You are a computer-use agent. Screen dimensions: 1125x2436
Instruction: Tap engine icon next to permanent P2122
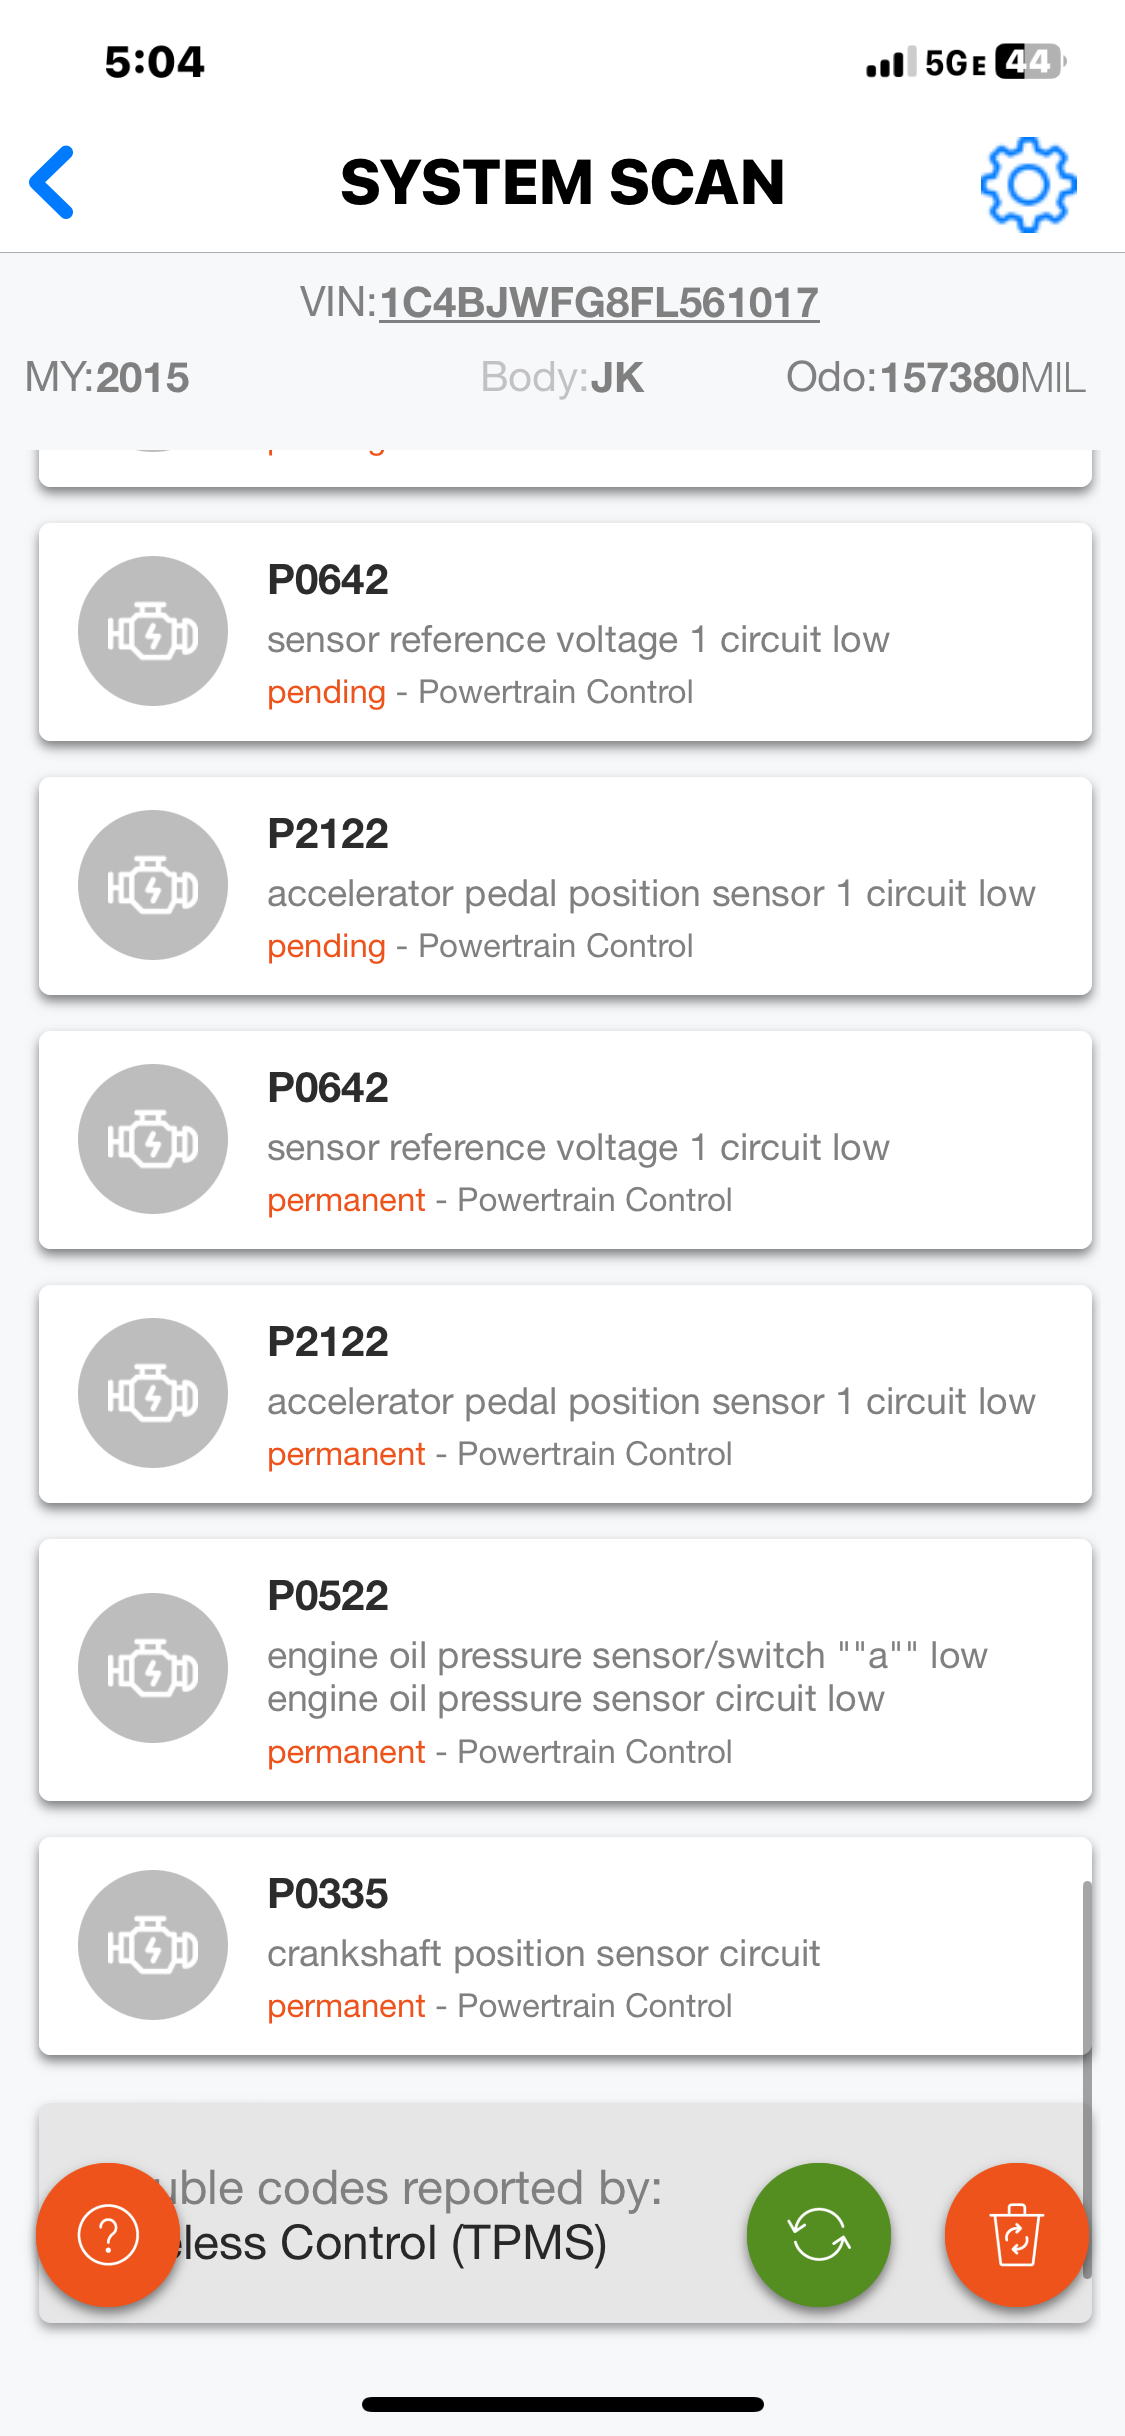tap(153, 1393)
